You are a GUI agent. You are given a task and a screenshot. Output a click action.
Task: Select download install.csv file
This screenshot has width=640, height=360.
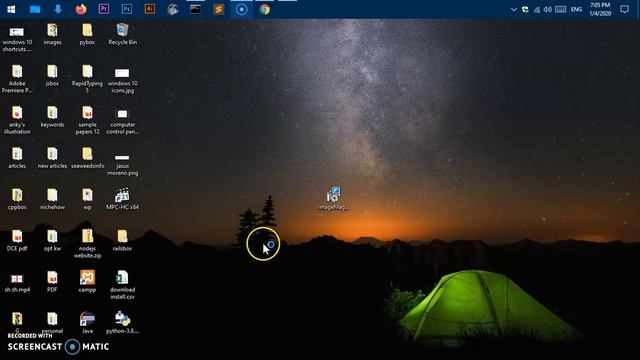click(122, 285)
